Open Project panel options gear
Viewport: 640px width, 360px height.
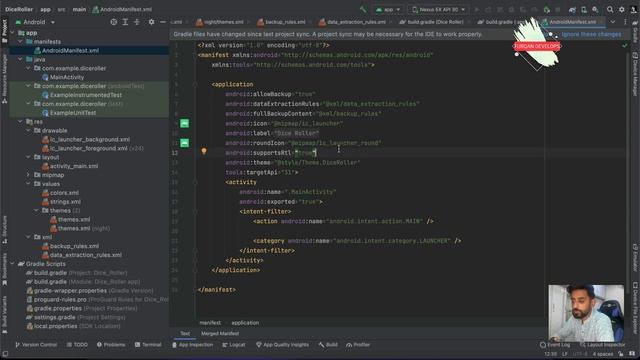pos(151,22)
